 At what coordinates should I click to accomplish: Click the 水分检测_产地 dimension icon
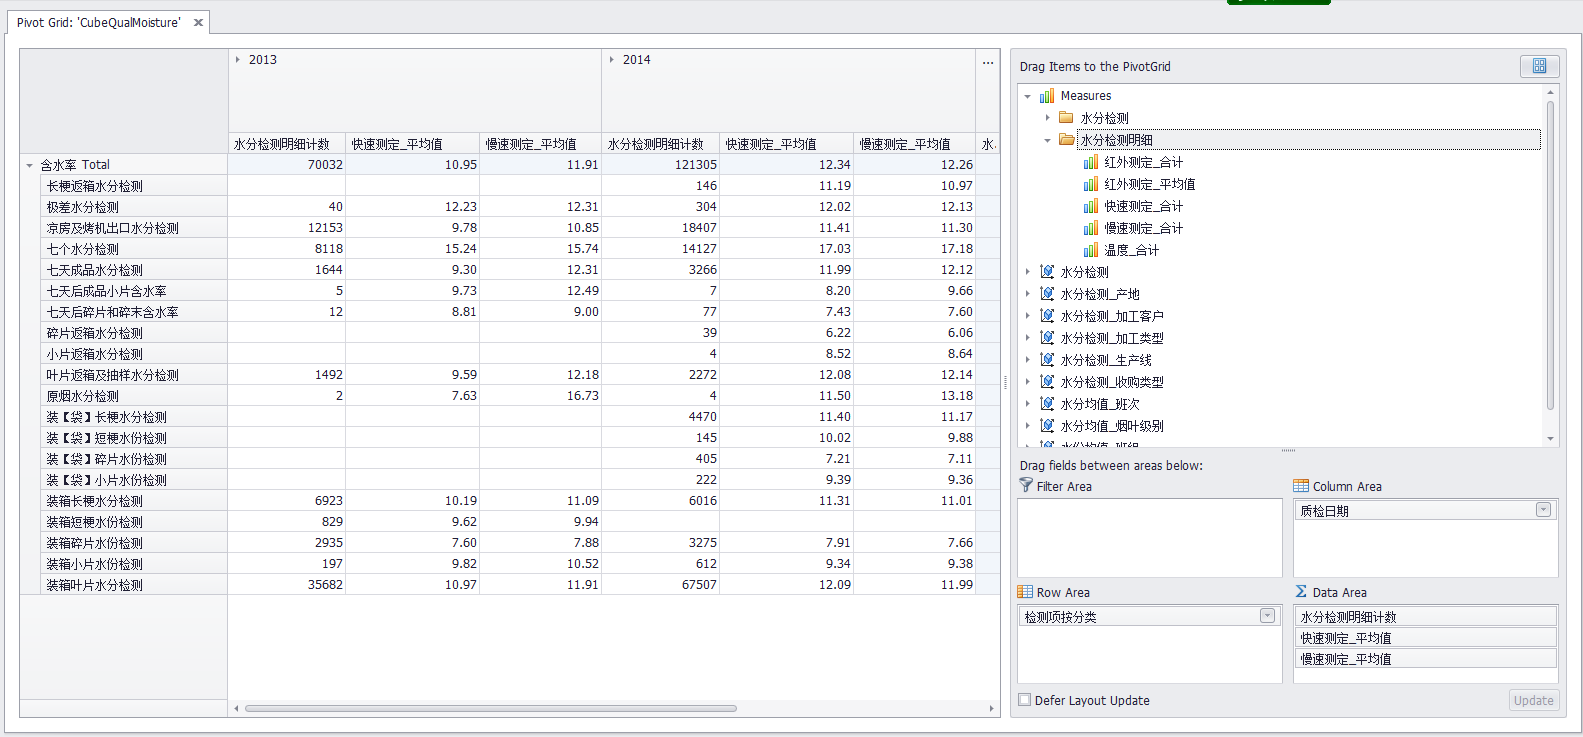1047,294
